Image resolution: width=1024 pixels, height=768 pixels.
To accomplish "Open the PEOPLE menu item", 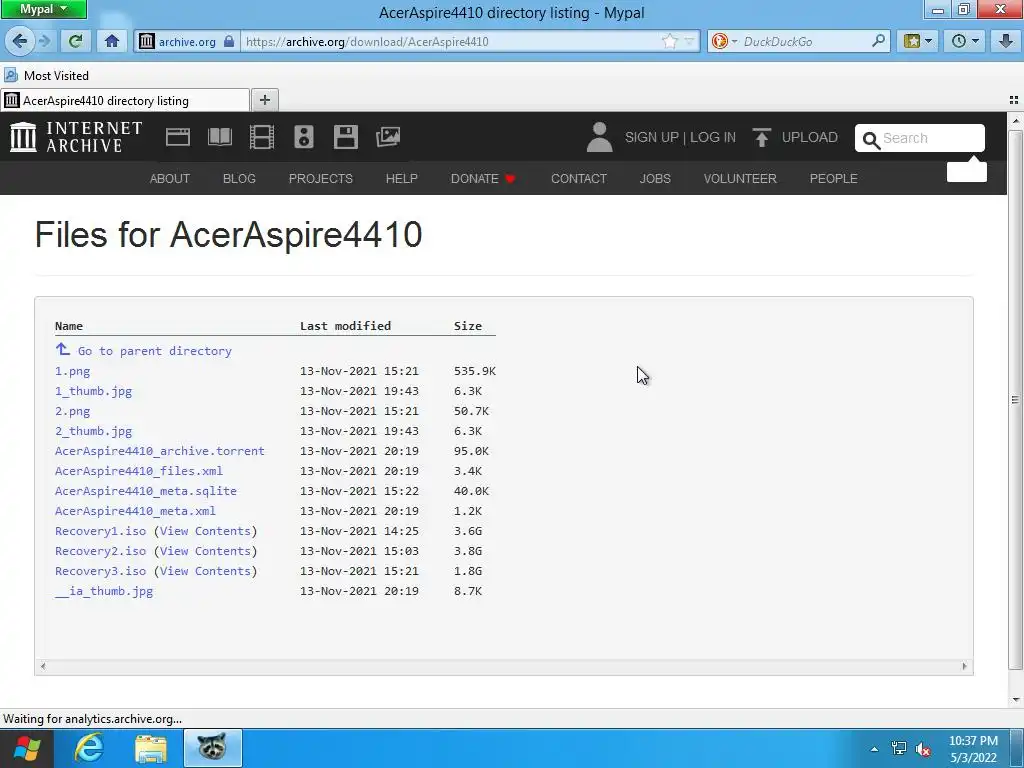I will 833,178.
